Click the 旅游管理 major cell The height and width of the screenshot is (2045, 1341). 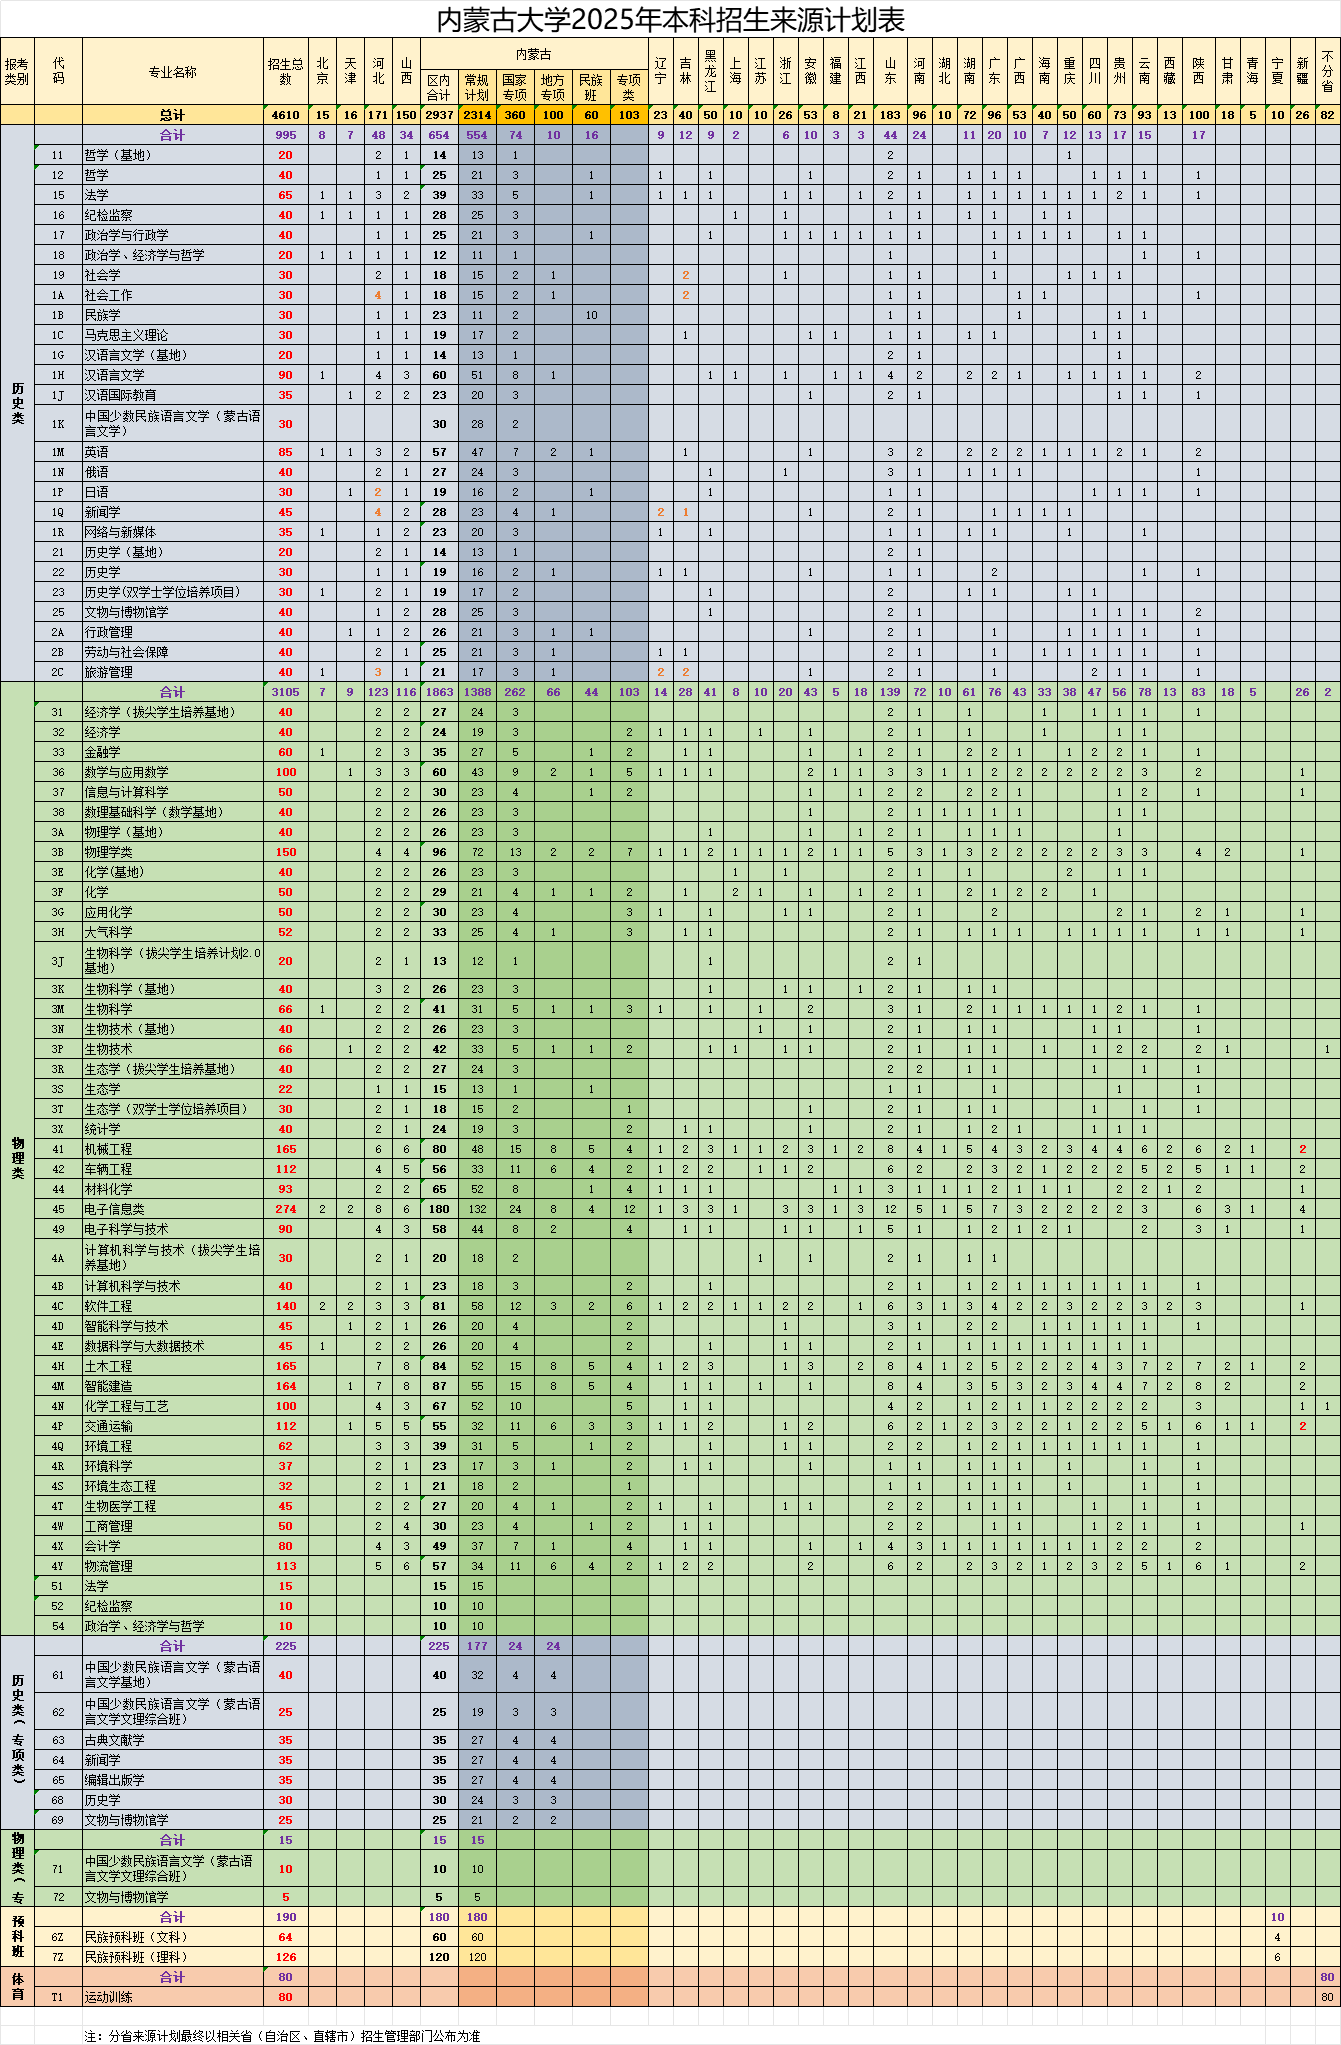click(x=173, y=672)
